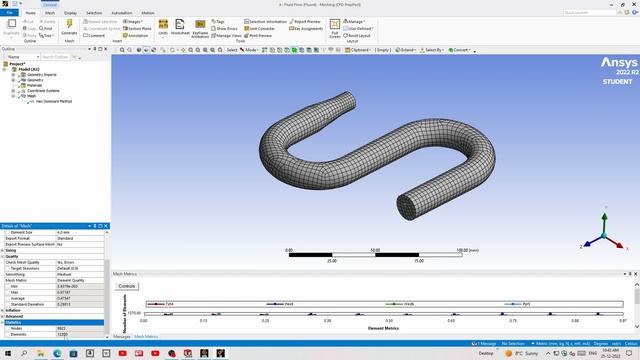The height and width of the screenshot is (360, 640).
Task: Click the Find button in Outline group
Action: [46, 29]
